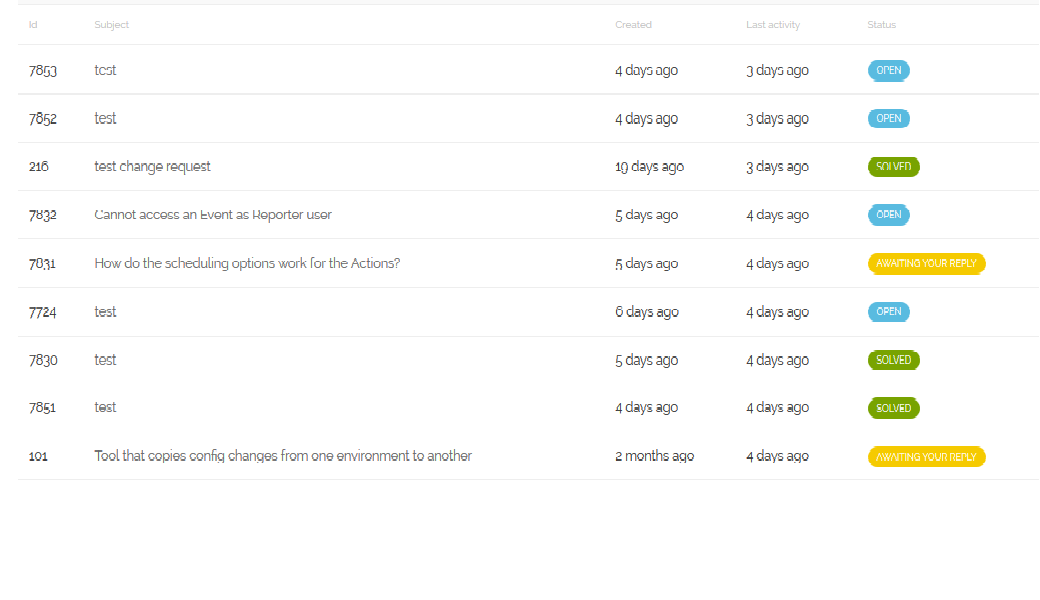The width and height of the screenshot is (1040, 600).
Task: Open 'Cannot access an Event as Reporter user' ticket
Action: (213, 215)
